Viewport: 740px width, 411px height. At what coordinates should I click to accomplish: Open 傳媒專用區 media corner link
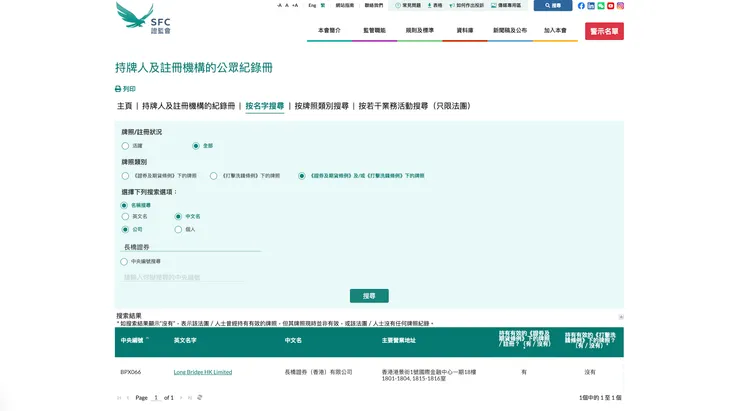[506, 6]
